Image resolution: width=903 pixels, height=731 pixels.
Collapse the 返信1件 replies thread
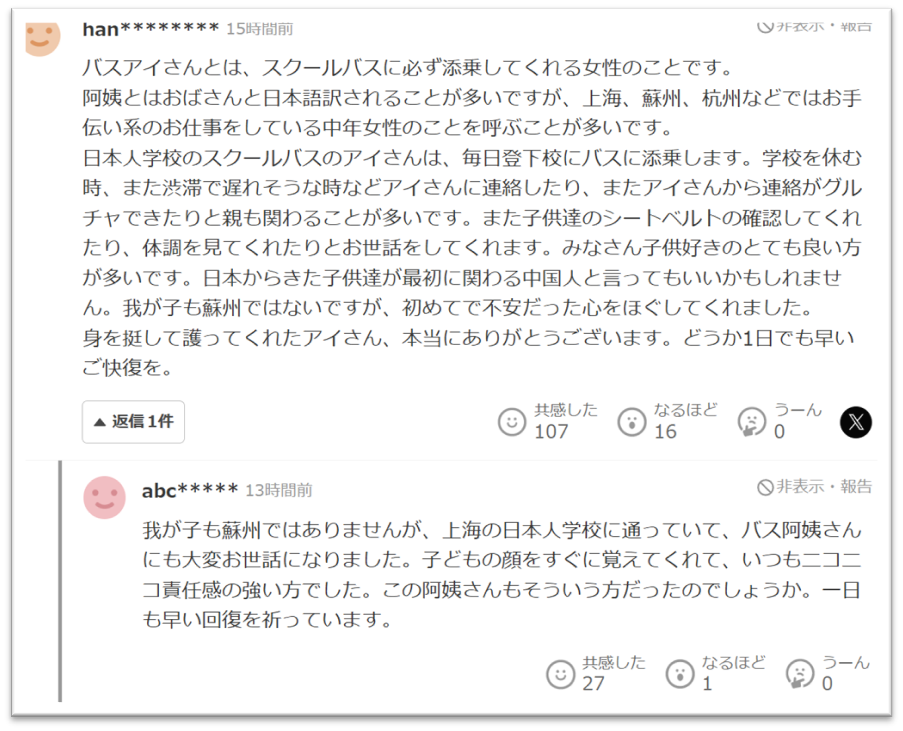point(133,422)
